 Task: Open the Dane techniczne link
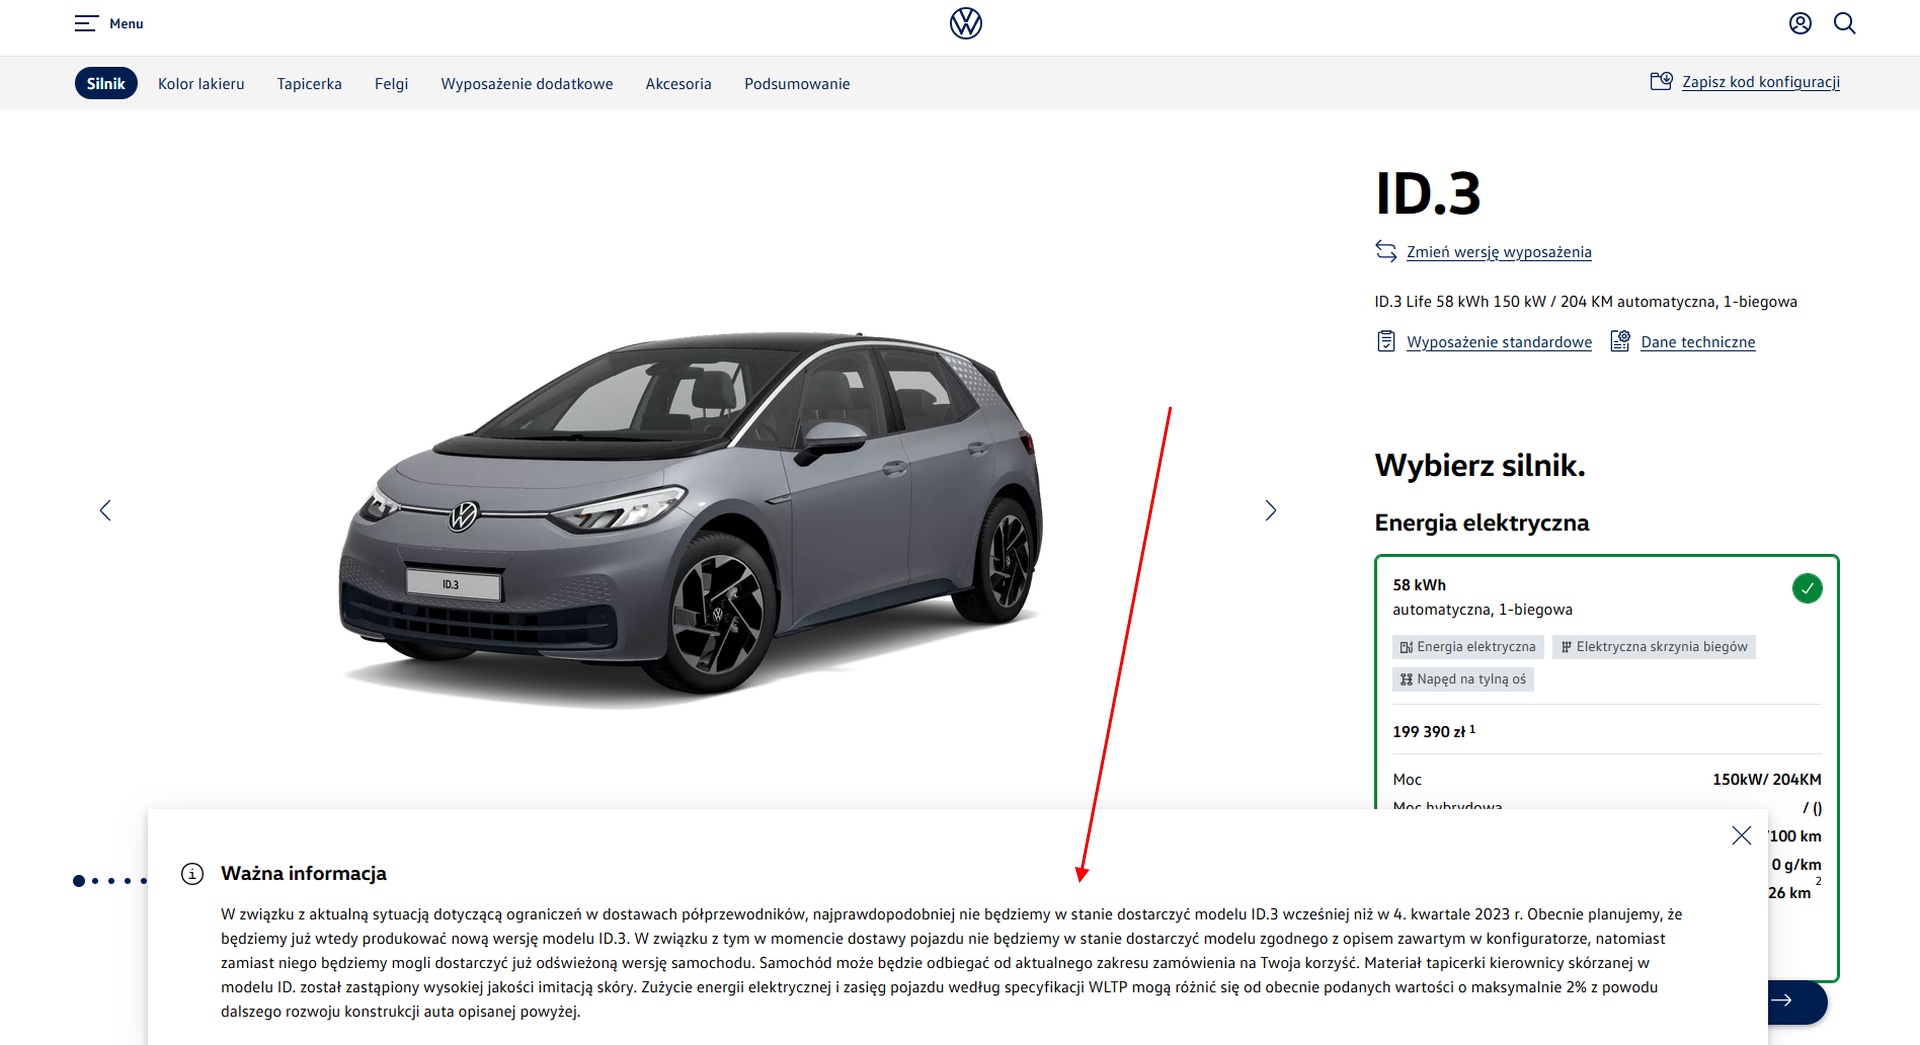coord(1698,342)
